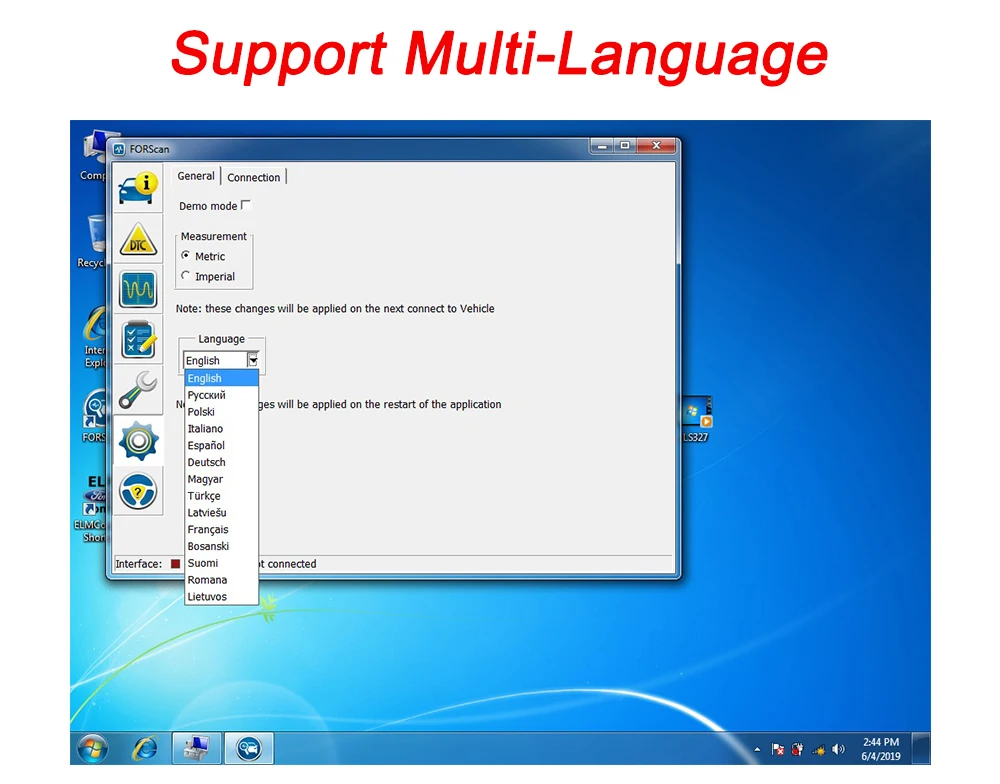Choose Magyar in the language list
This screenshot has height=784, width=1000.
pyautogui.click(x=221, y=479)
